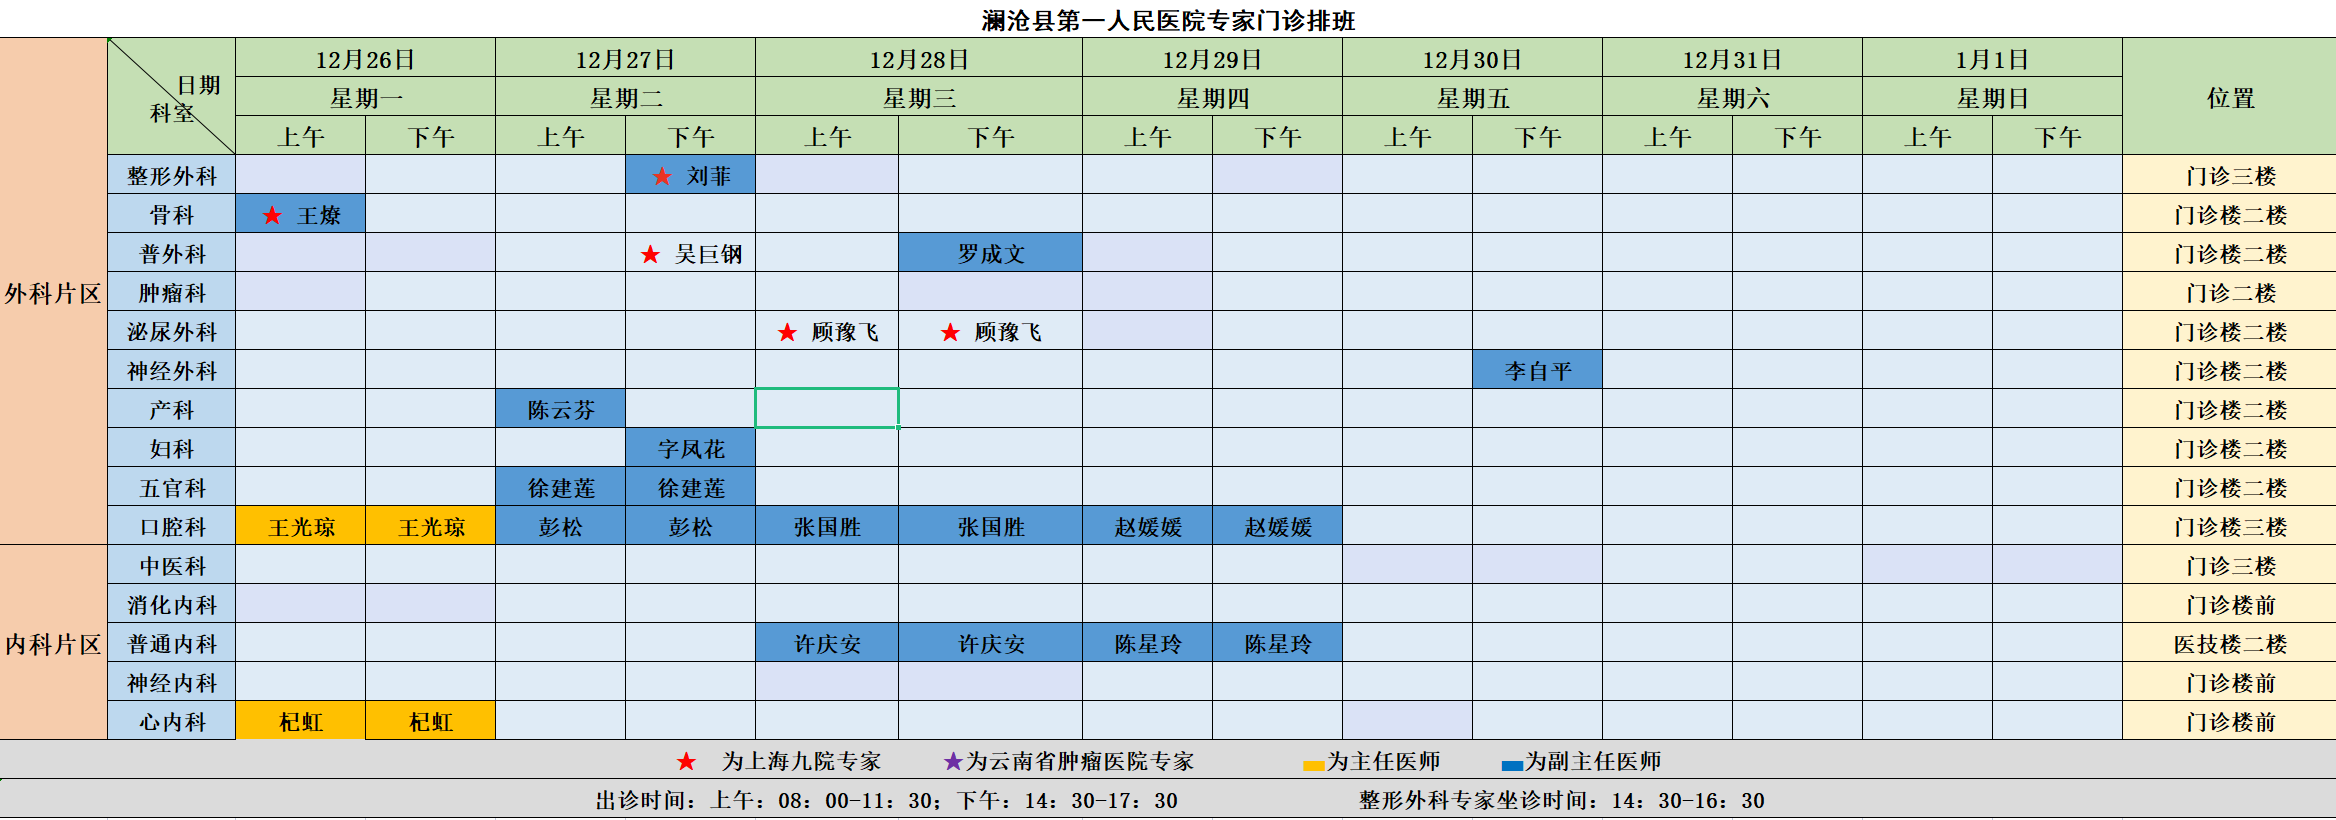Select the 陈云芬 cell in 产科 row
This screenshot has width=2336, height=820.
560,410
